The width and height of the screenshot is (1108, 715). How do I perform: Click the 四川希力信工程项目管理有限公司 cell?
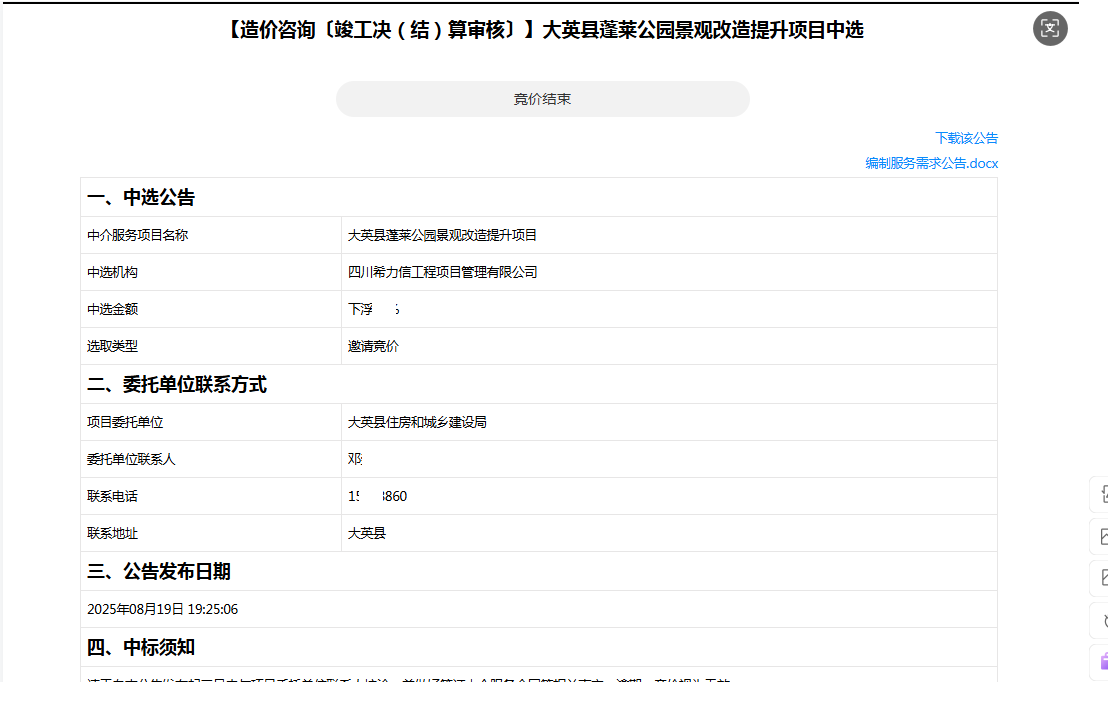point(442,272)
